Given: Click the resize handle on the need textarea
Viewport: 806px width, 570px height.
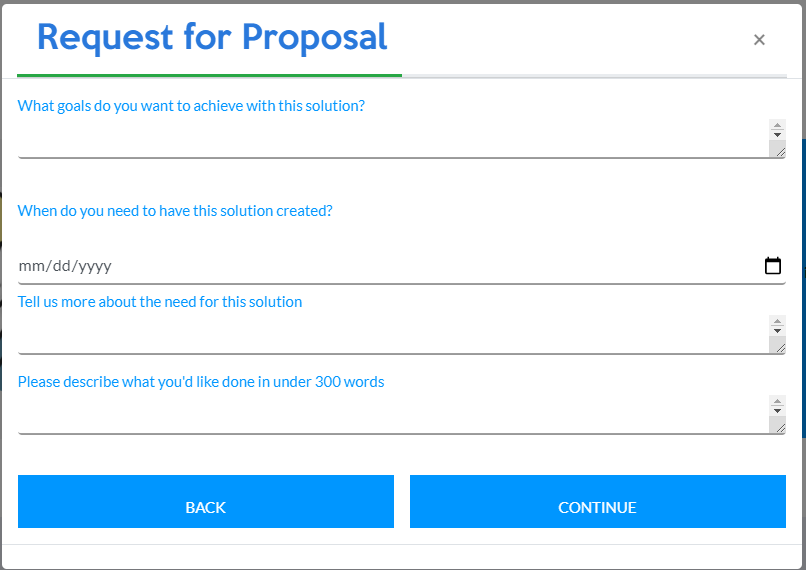Looking at the screenshot, I should click(x=777, y=345).
